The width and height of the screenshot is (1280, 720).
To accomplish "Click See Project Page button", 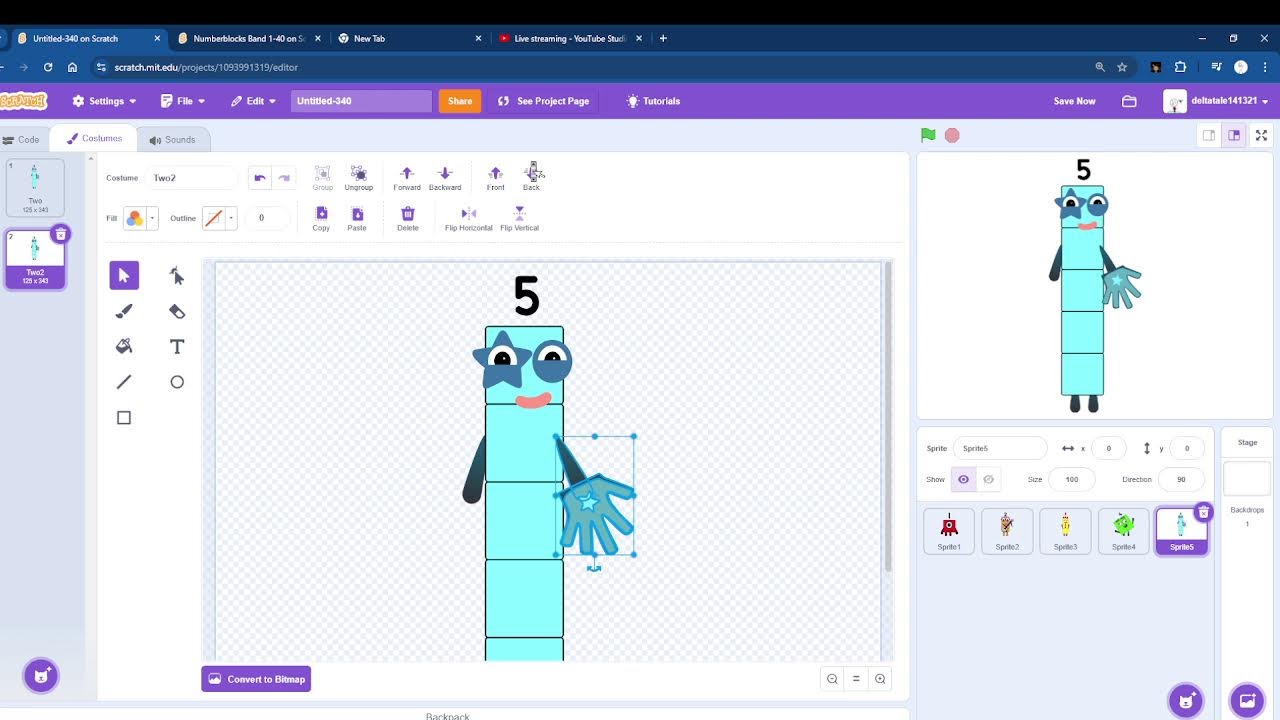I will (543, 101).
